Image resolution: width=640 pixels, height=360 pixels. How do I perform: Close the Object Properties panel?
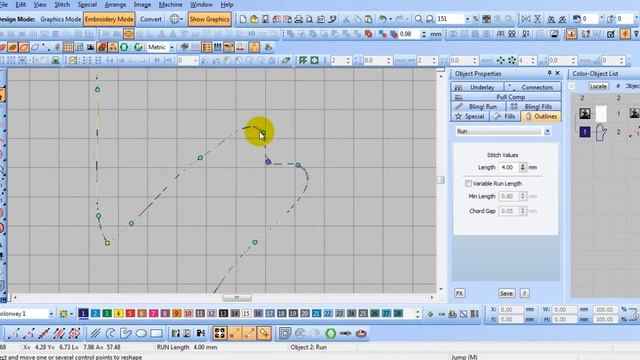click(x=558, y=73)
